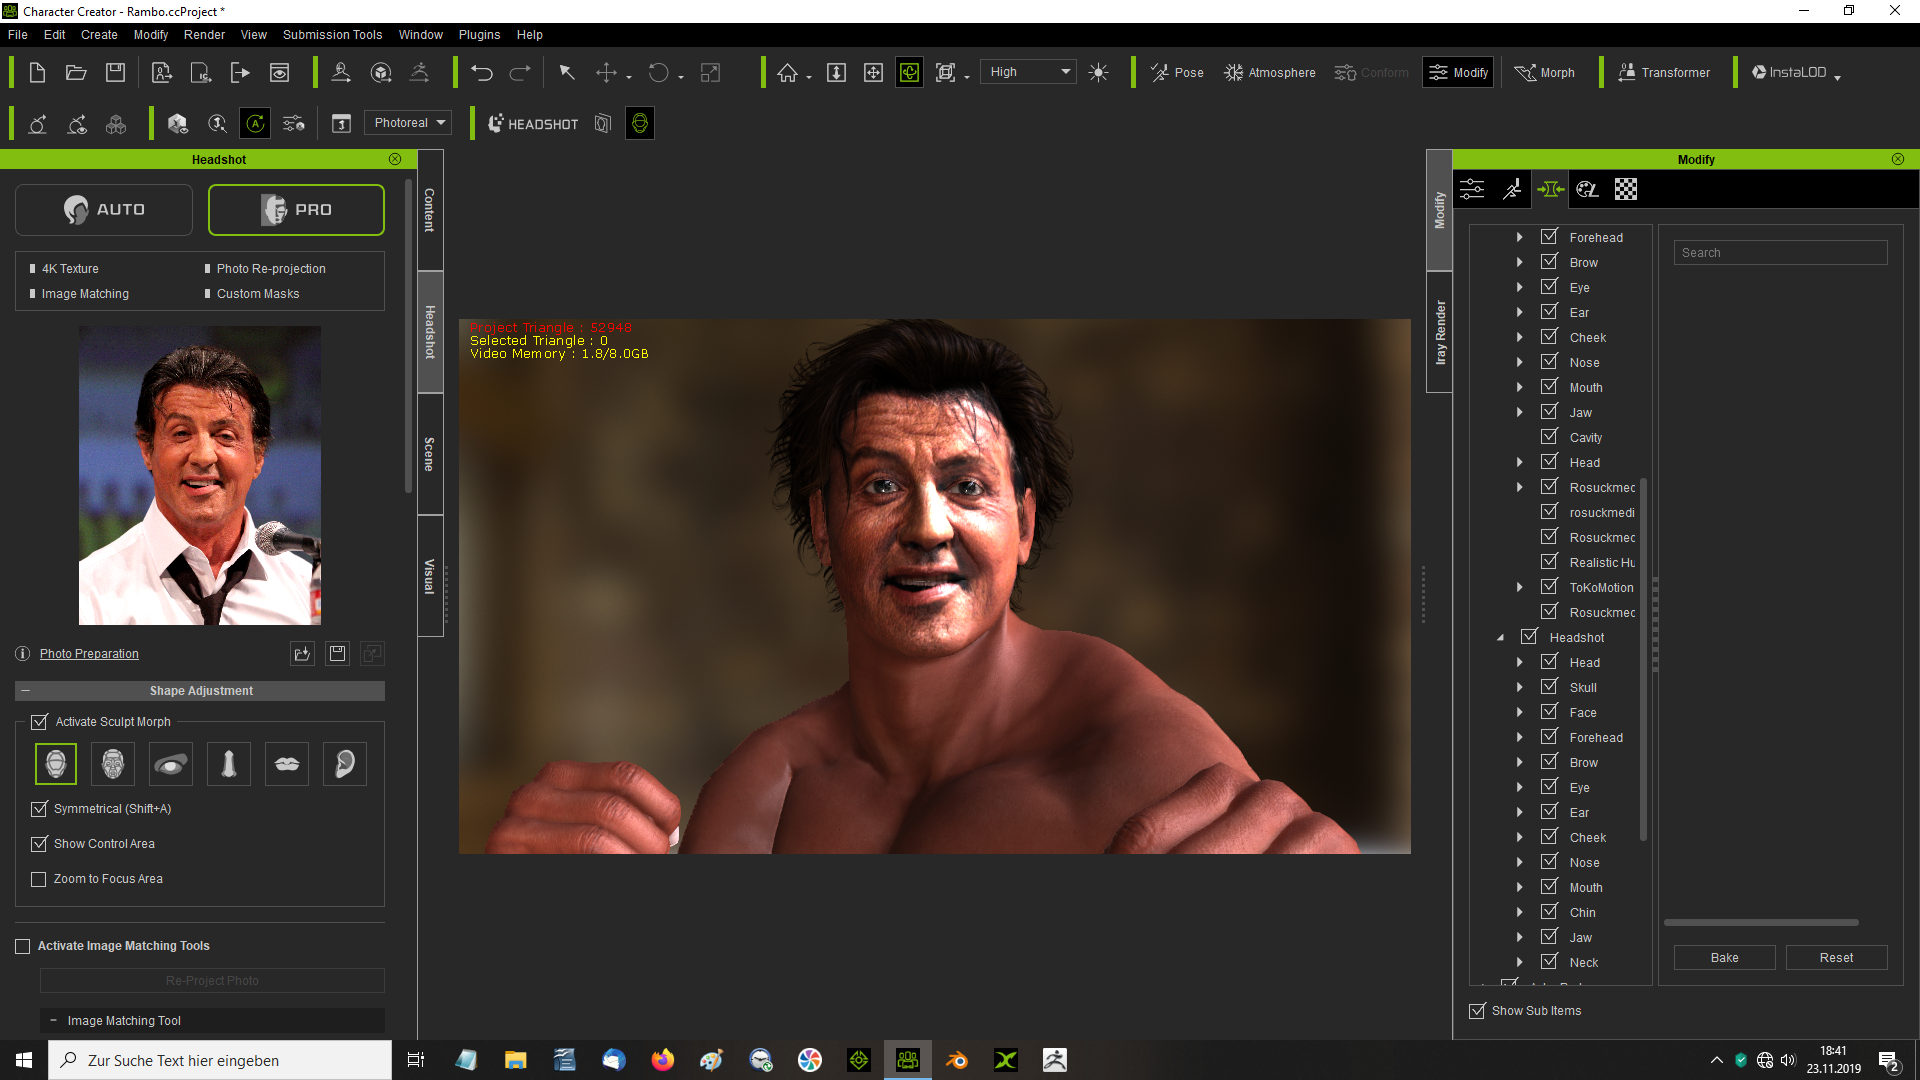Image resolution: width=1920 pixels, height=1080 pixels.
Task: Click the Undo arrow icon
Action: click(x=482, y=72)
